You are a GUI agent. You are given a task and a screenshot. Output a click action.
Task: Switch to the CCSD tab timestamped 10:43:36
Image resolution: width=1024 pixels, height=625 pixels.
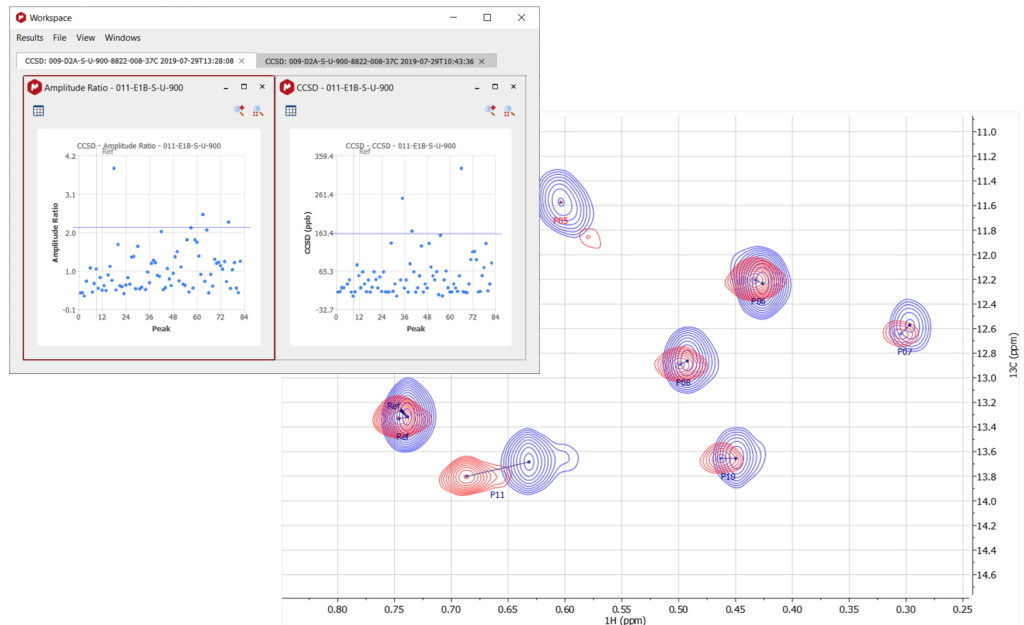point(369,61)
